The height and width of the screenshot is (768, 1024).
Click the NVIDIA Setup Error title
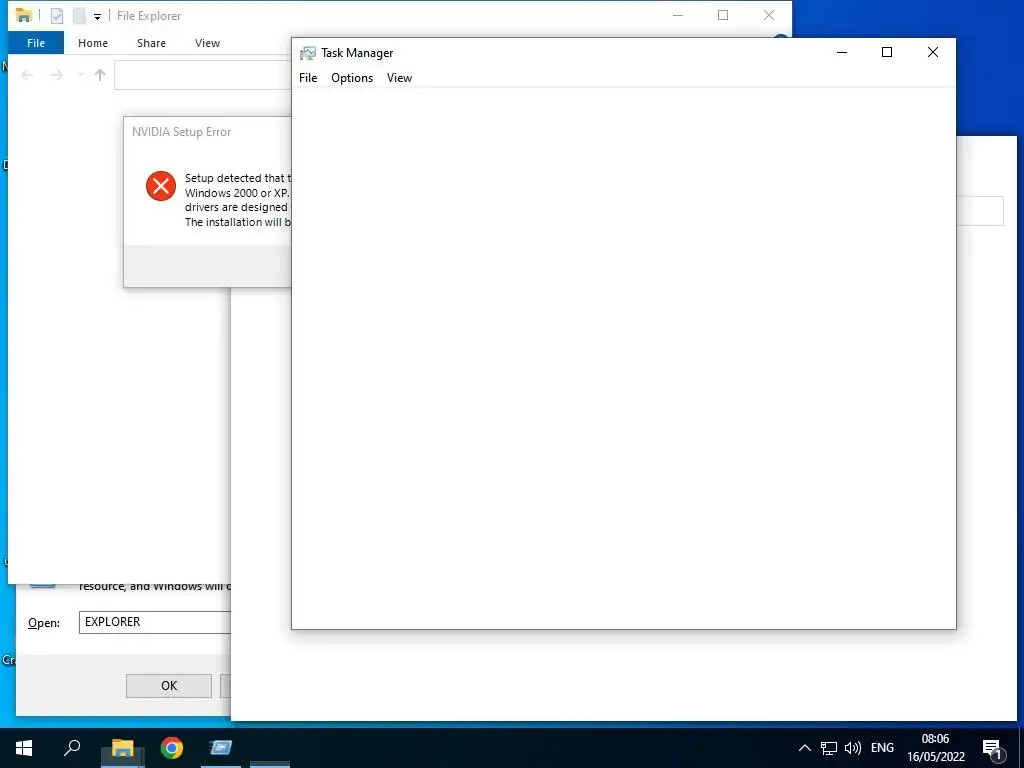pyautogui.click(x=182, y=132)
